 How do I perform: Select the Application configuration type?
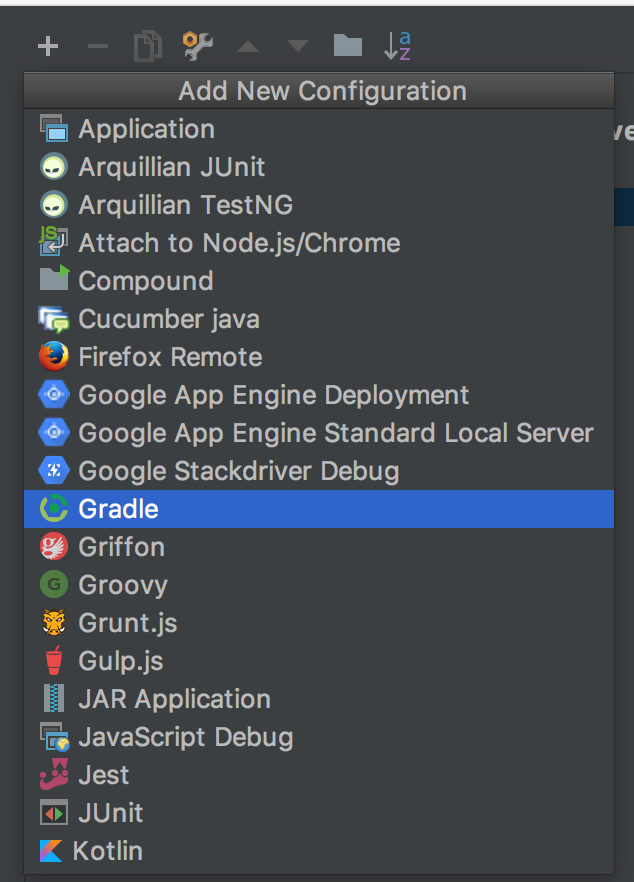coord(145,129)
